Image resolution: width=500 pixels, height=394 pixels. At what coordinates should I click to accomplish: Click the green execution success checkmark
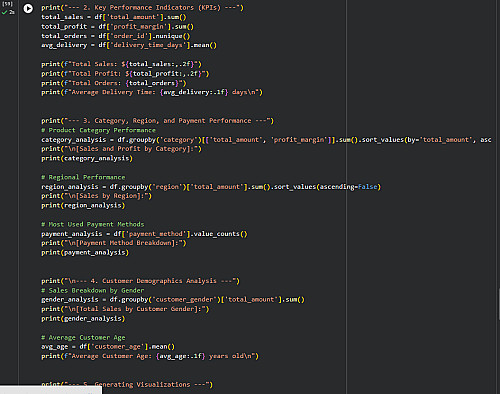point(4,12)
